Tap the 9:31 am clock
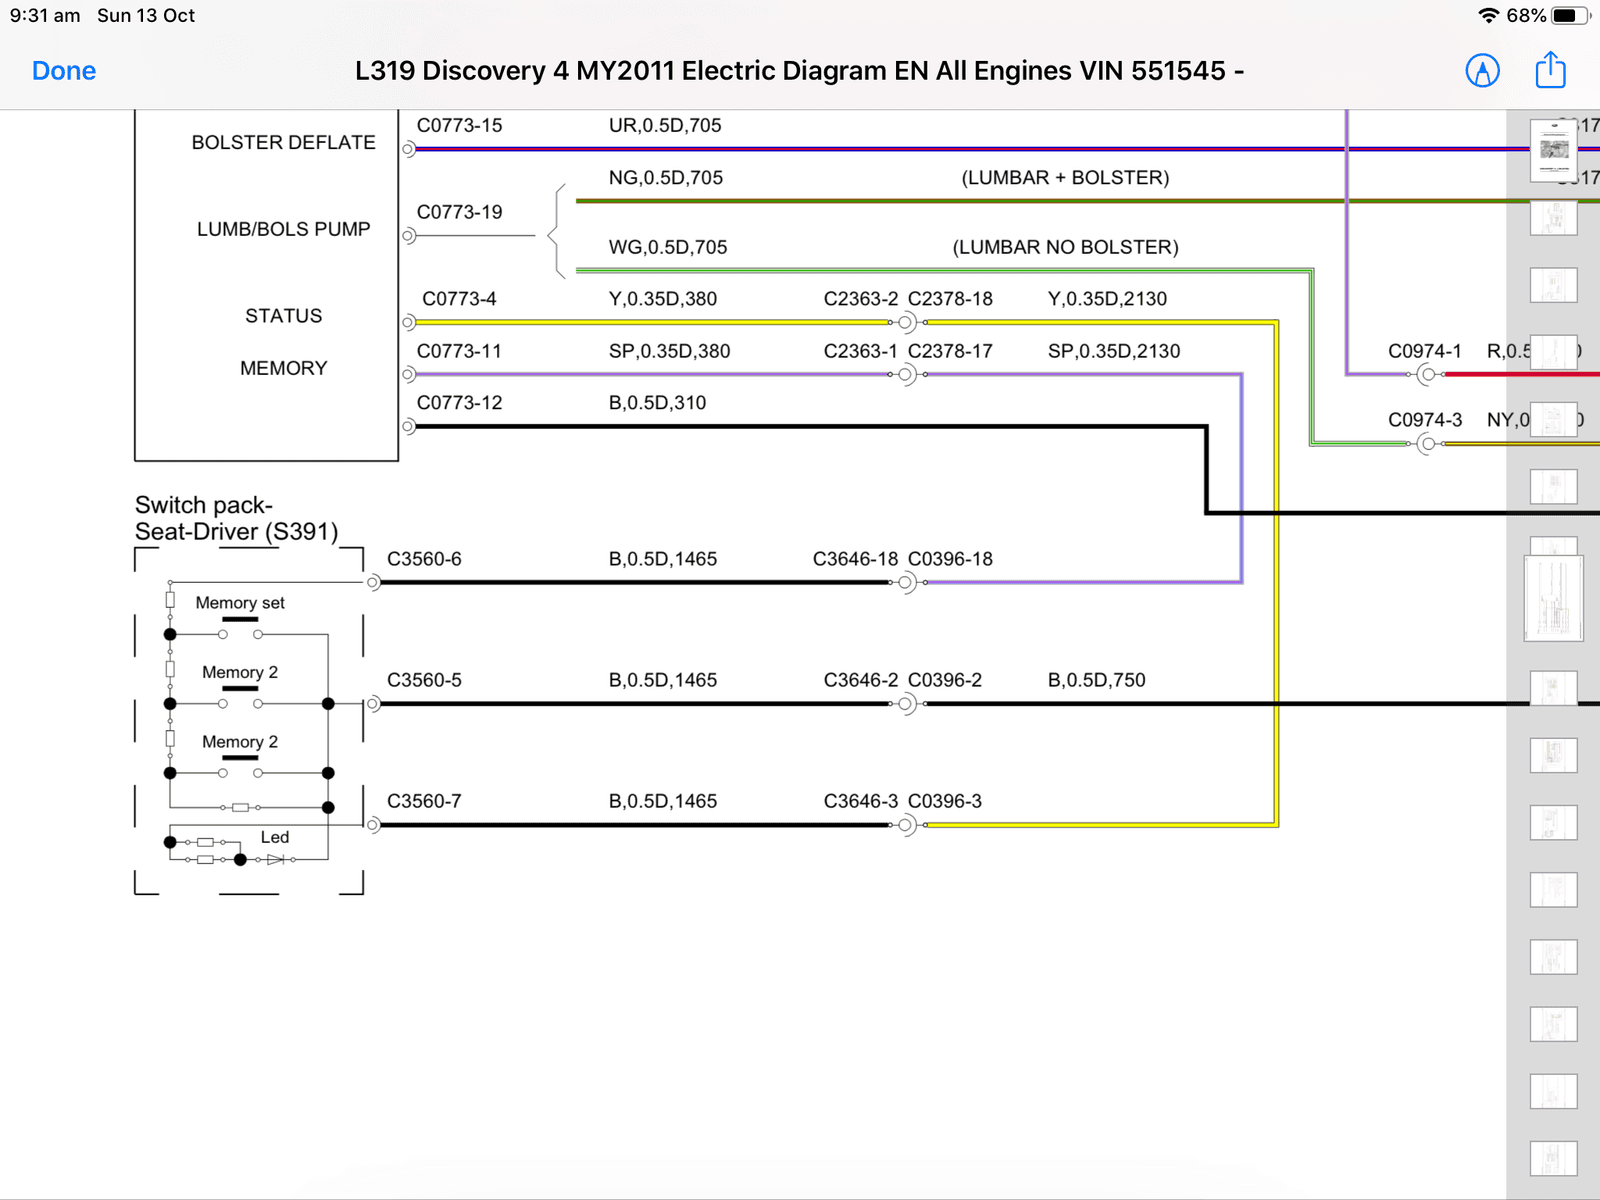Viewport: 1600px width, 1200px height. pos(45,15)
